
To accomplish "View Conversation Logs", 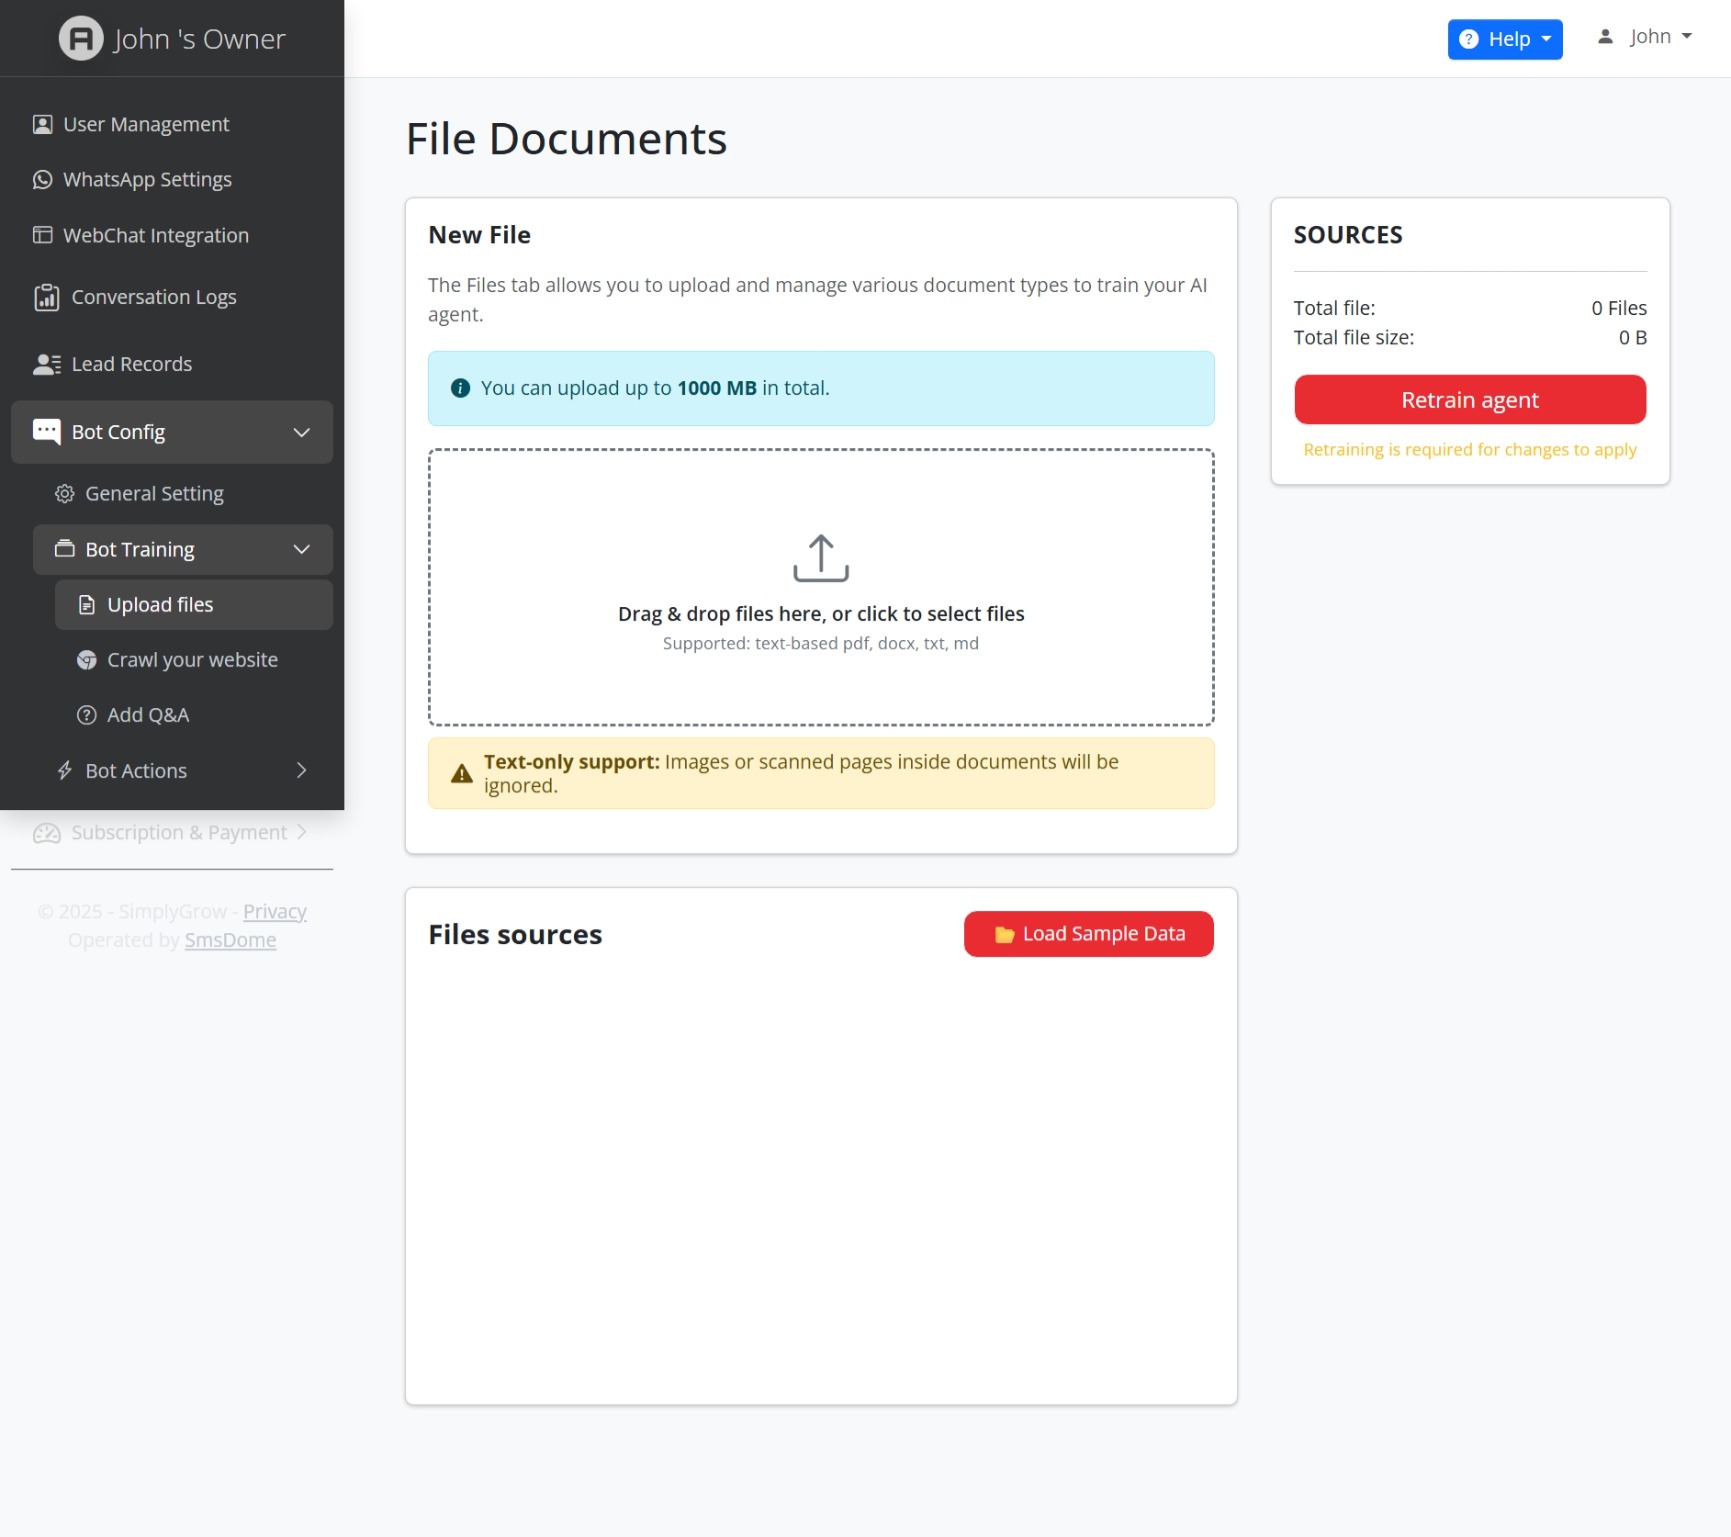I will pyautogui.click(x=172, y=297).
